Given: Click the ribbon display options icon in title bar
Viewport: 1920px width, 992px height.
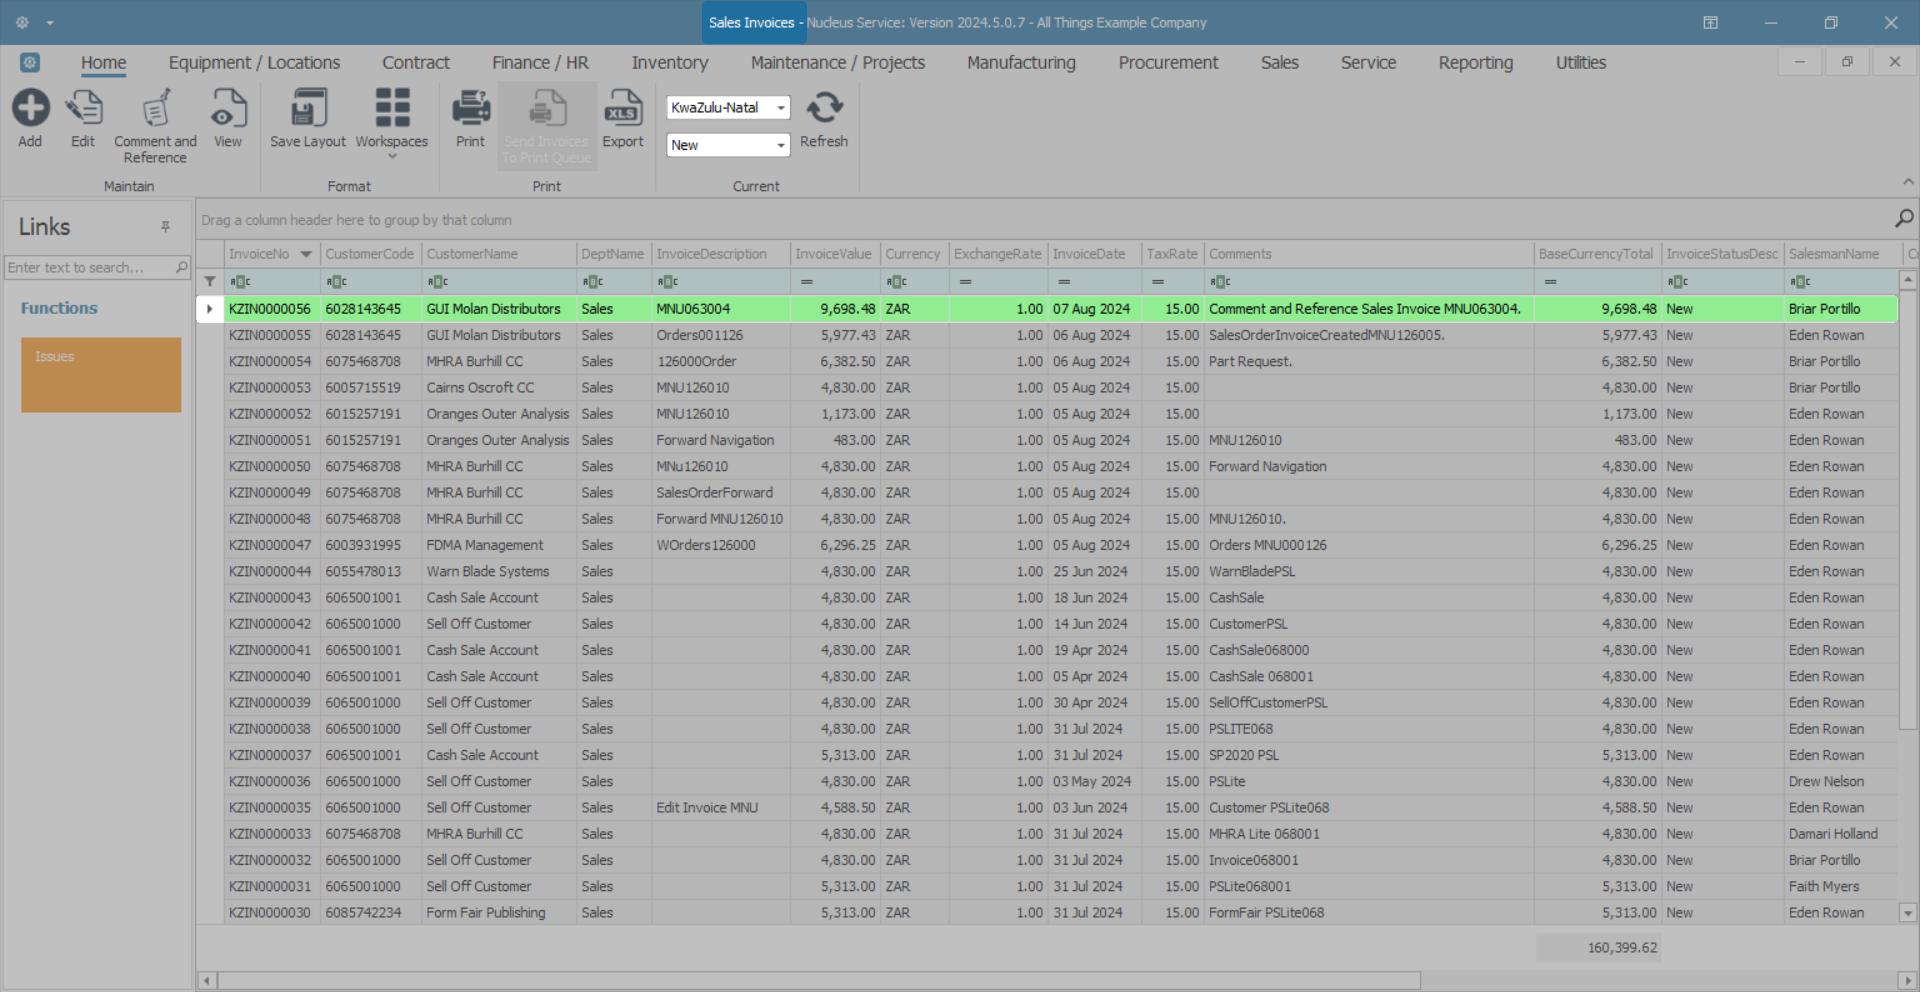Looking at the screenshot, I should (1710, 22).
